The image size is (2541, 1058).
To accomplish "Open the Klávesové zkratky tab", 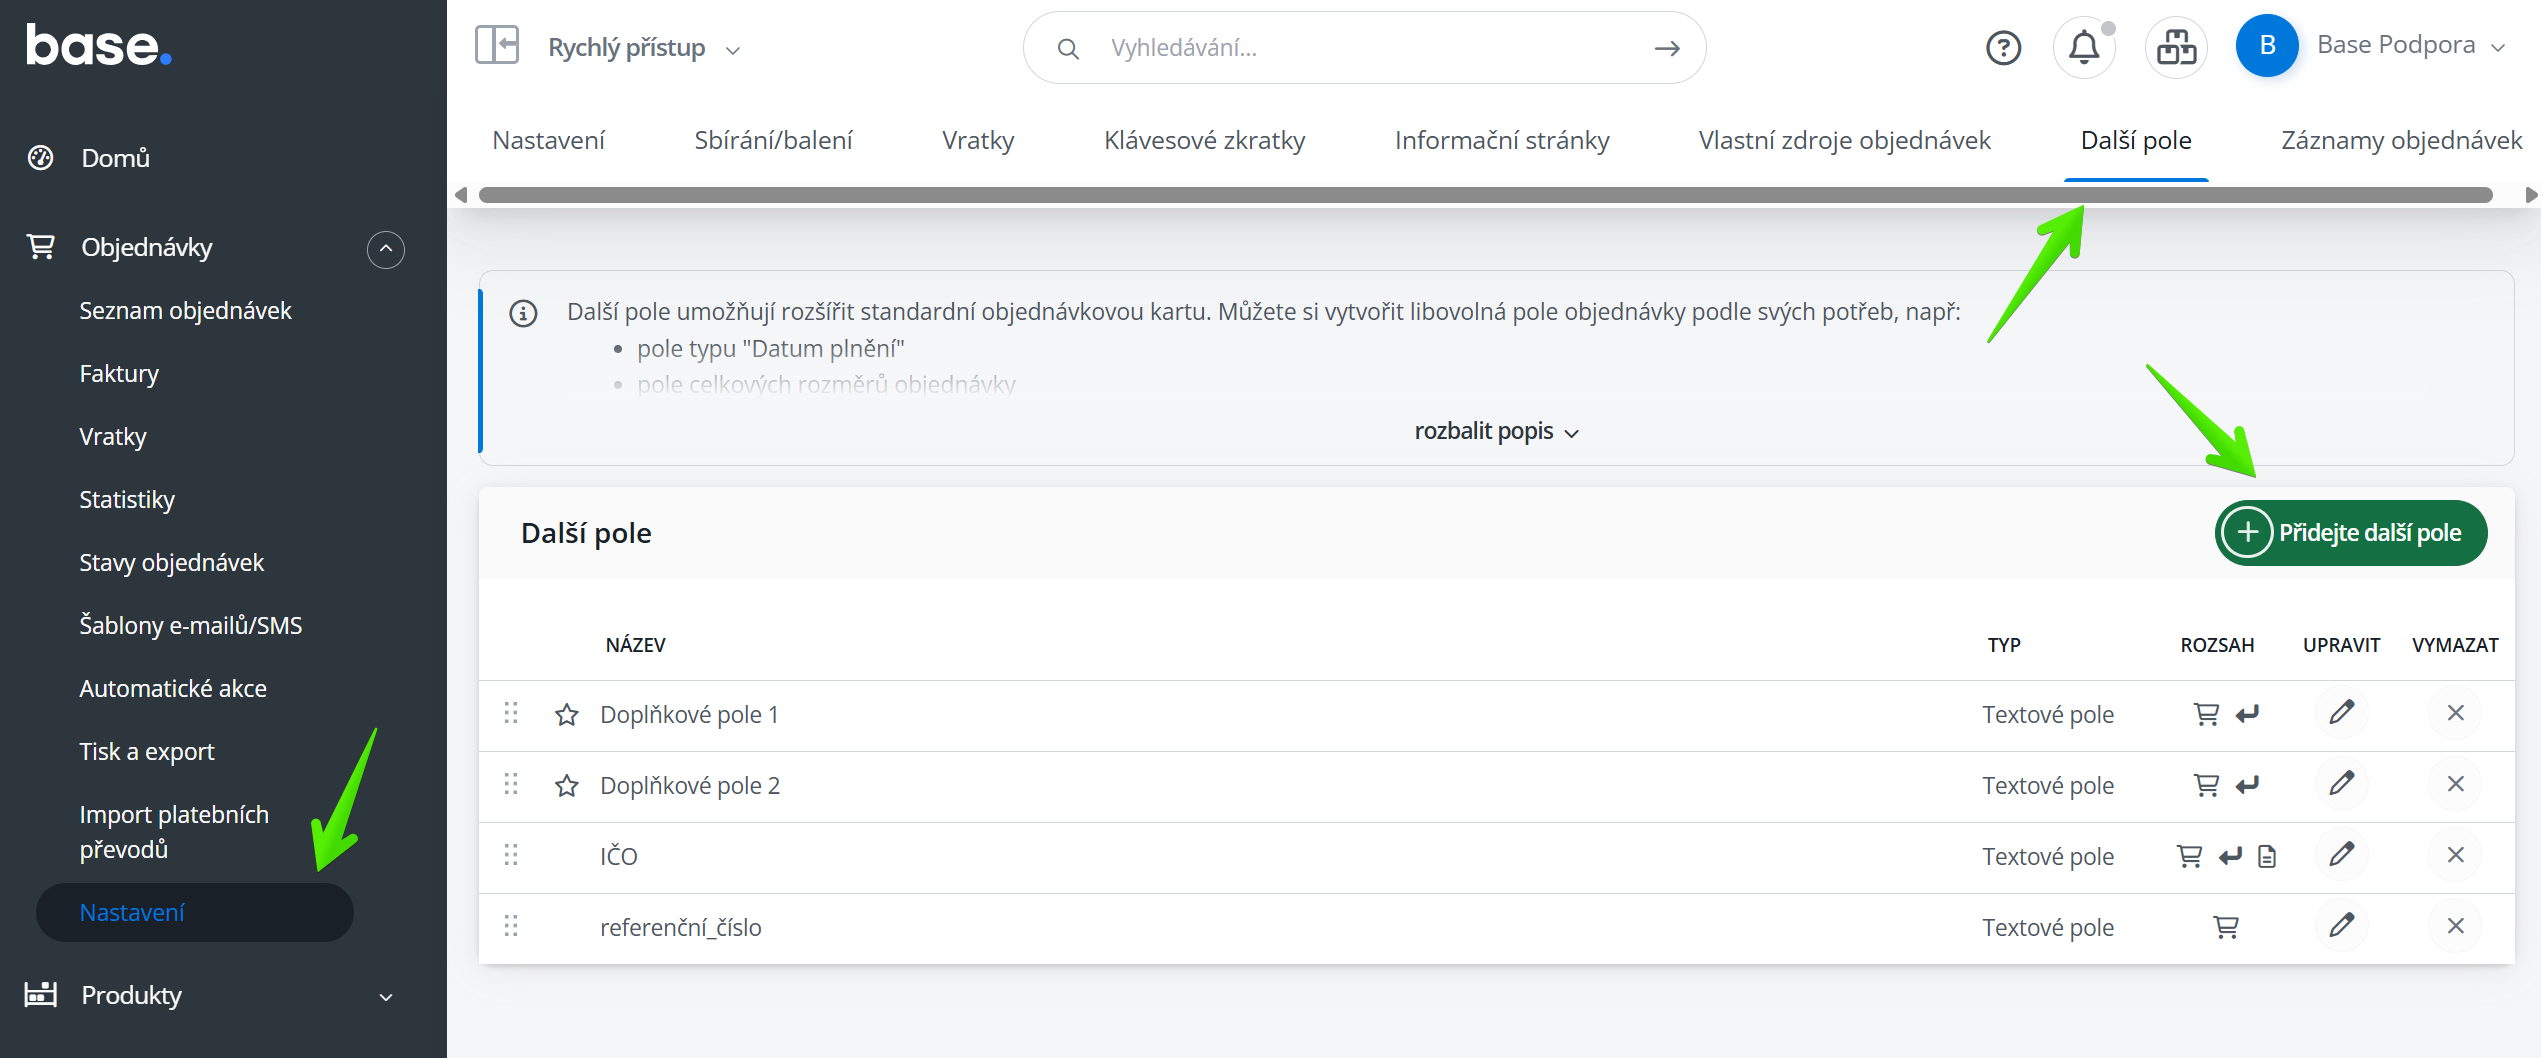I will tap(1204, 140).
